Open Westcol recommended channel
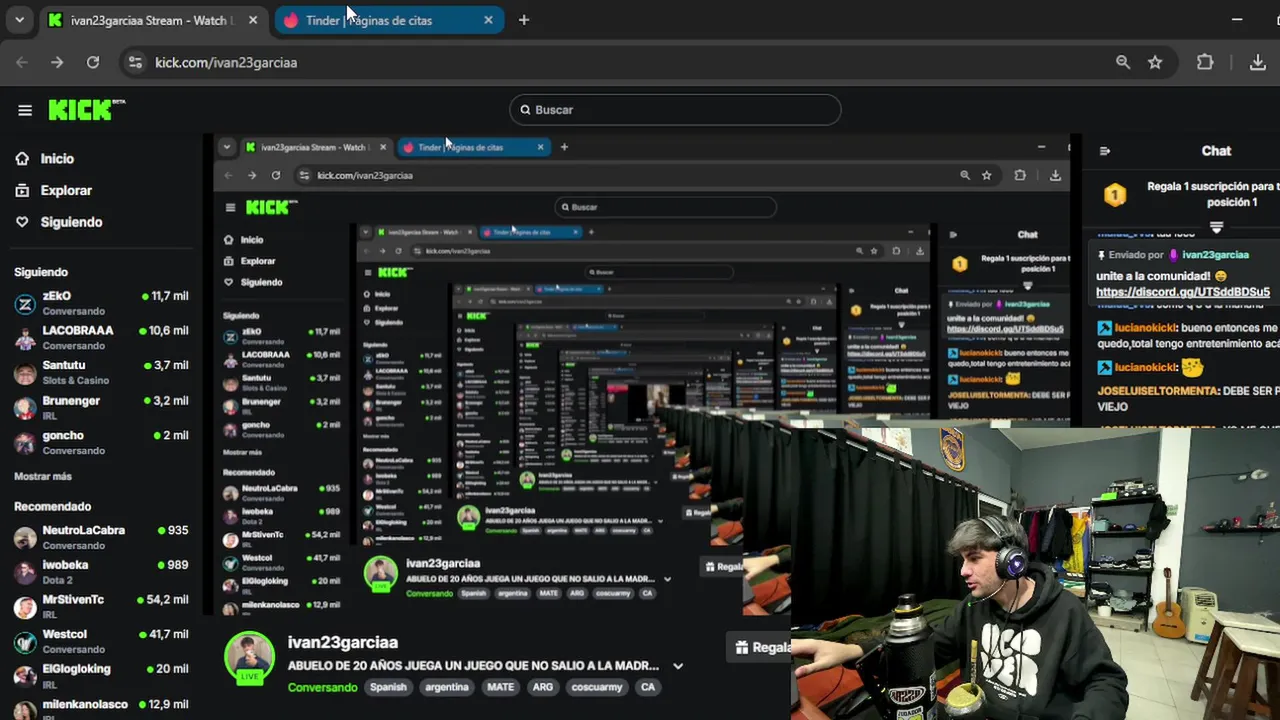Image resolution: width=1280 pixels, height=720 pixels. [x=100, y=641]
